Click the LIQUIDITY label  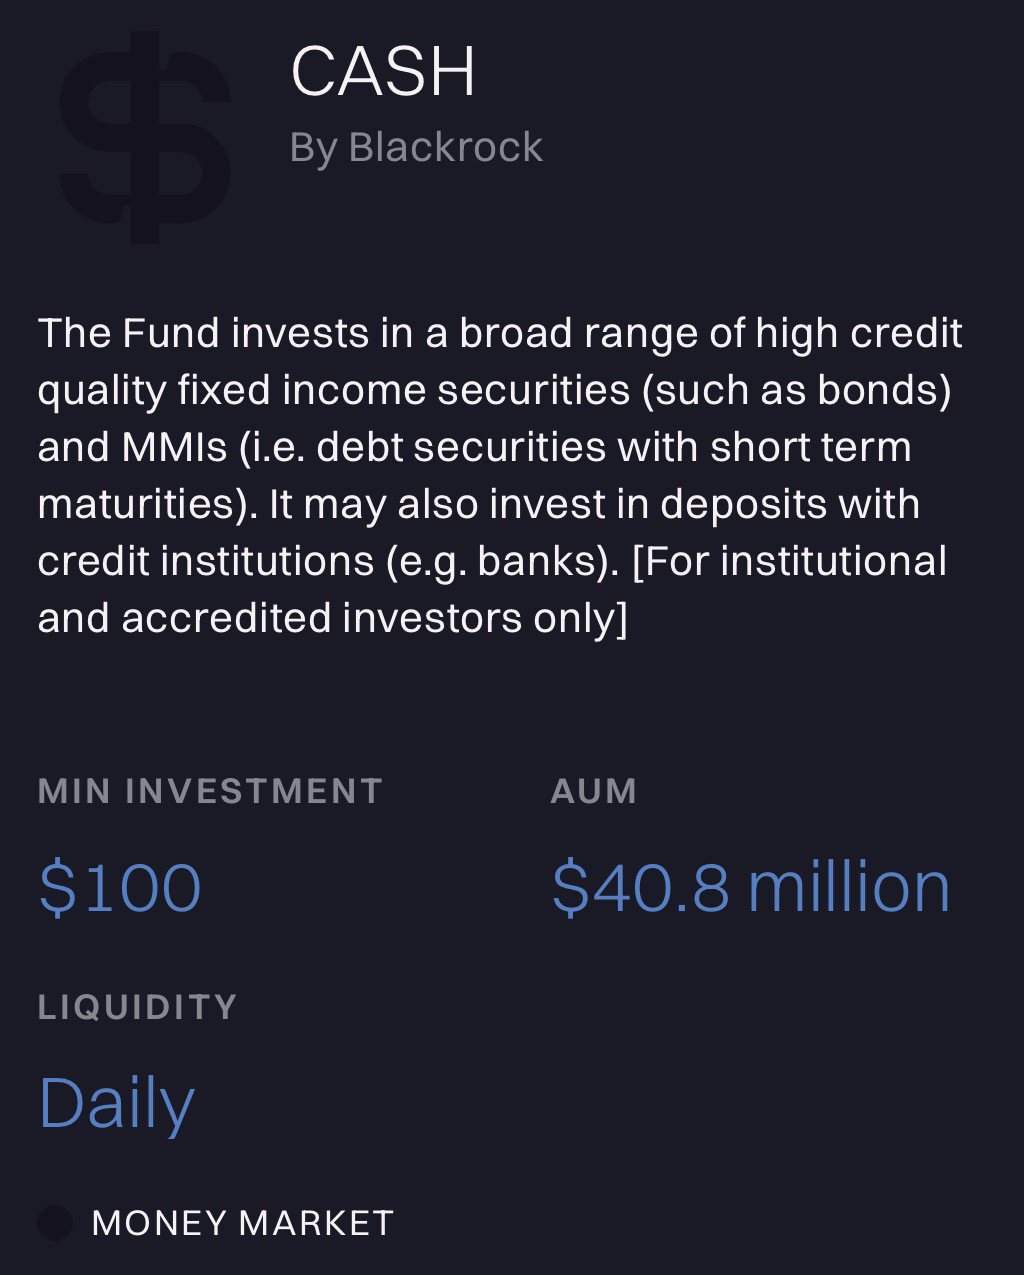point(138,1006)
